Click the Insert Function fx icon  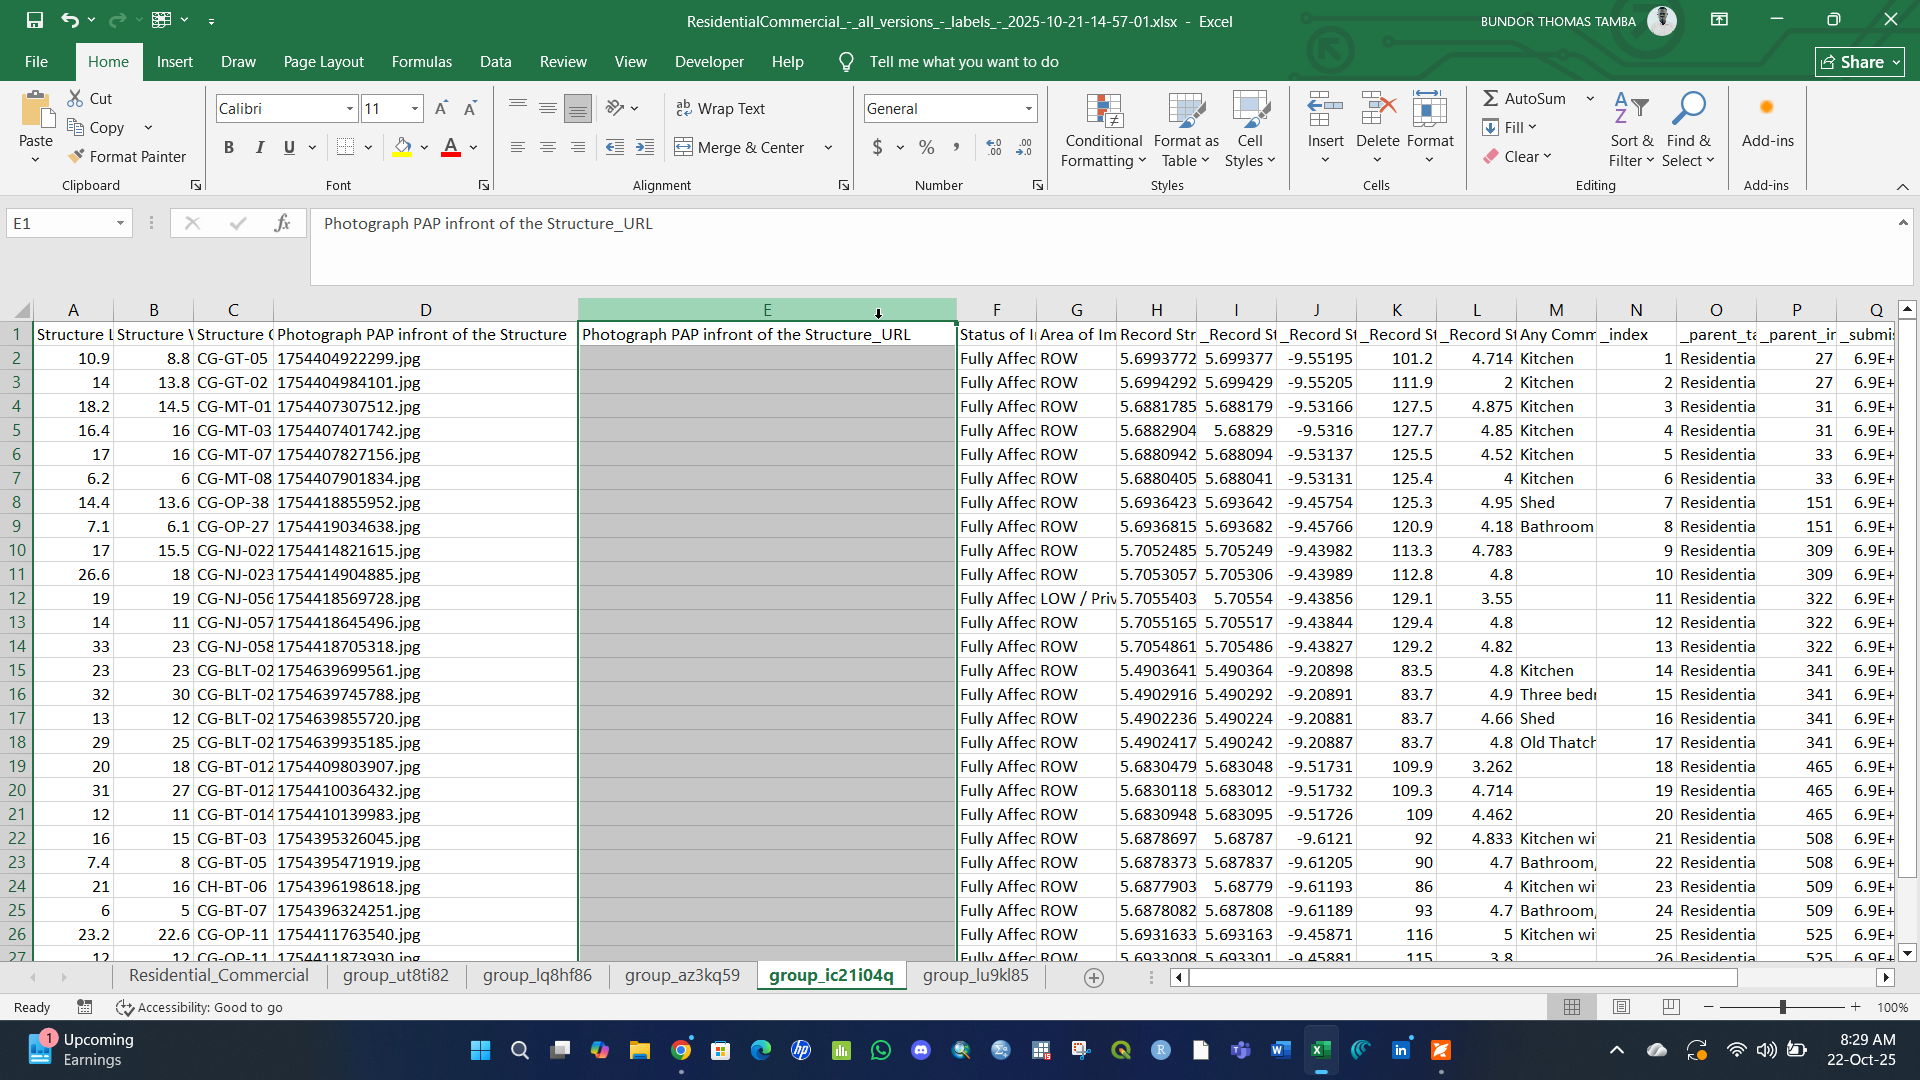click(x=282, y=224)
